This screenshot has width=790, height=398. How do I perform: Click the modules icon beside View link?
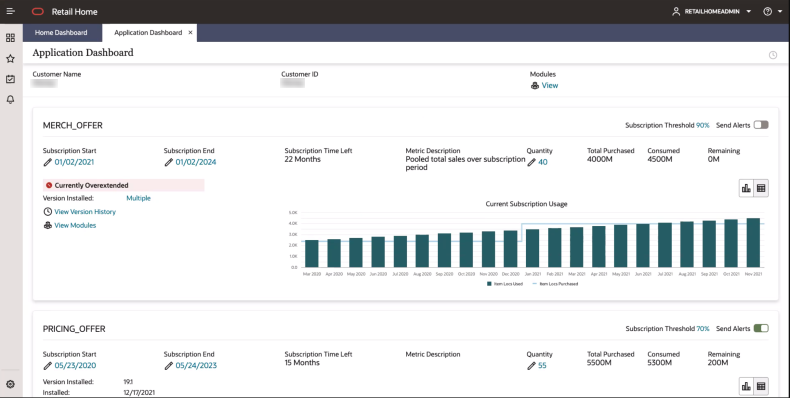[535, 86]
